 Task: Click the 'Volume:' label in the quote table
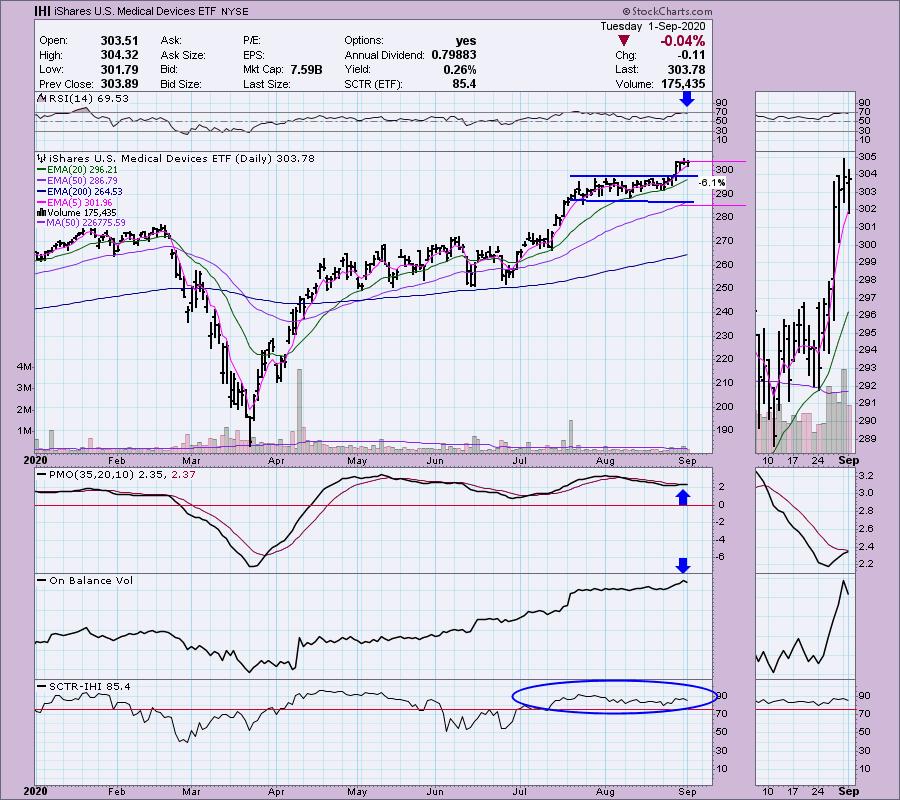point(634,84)
